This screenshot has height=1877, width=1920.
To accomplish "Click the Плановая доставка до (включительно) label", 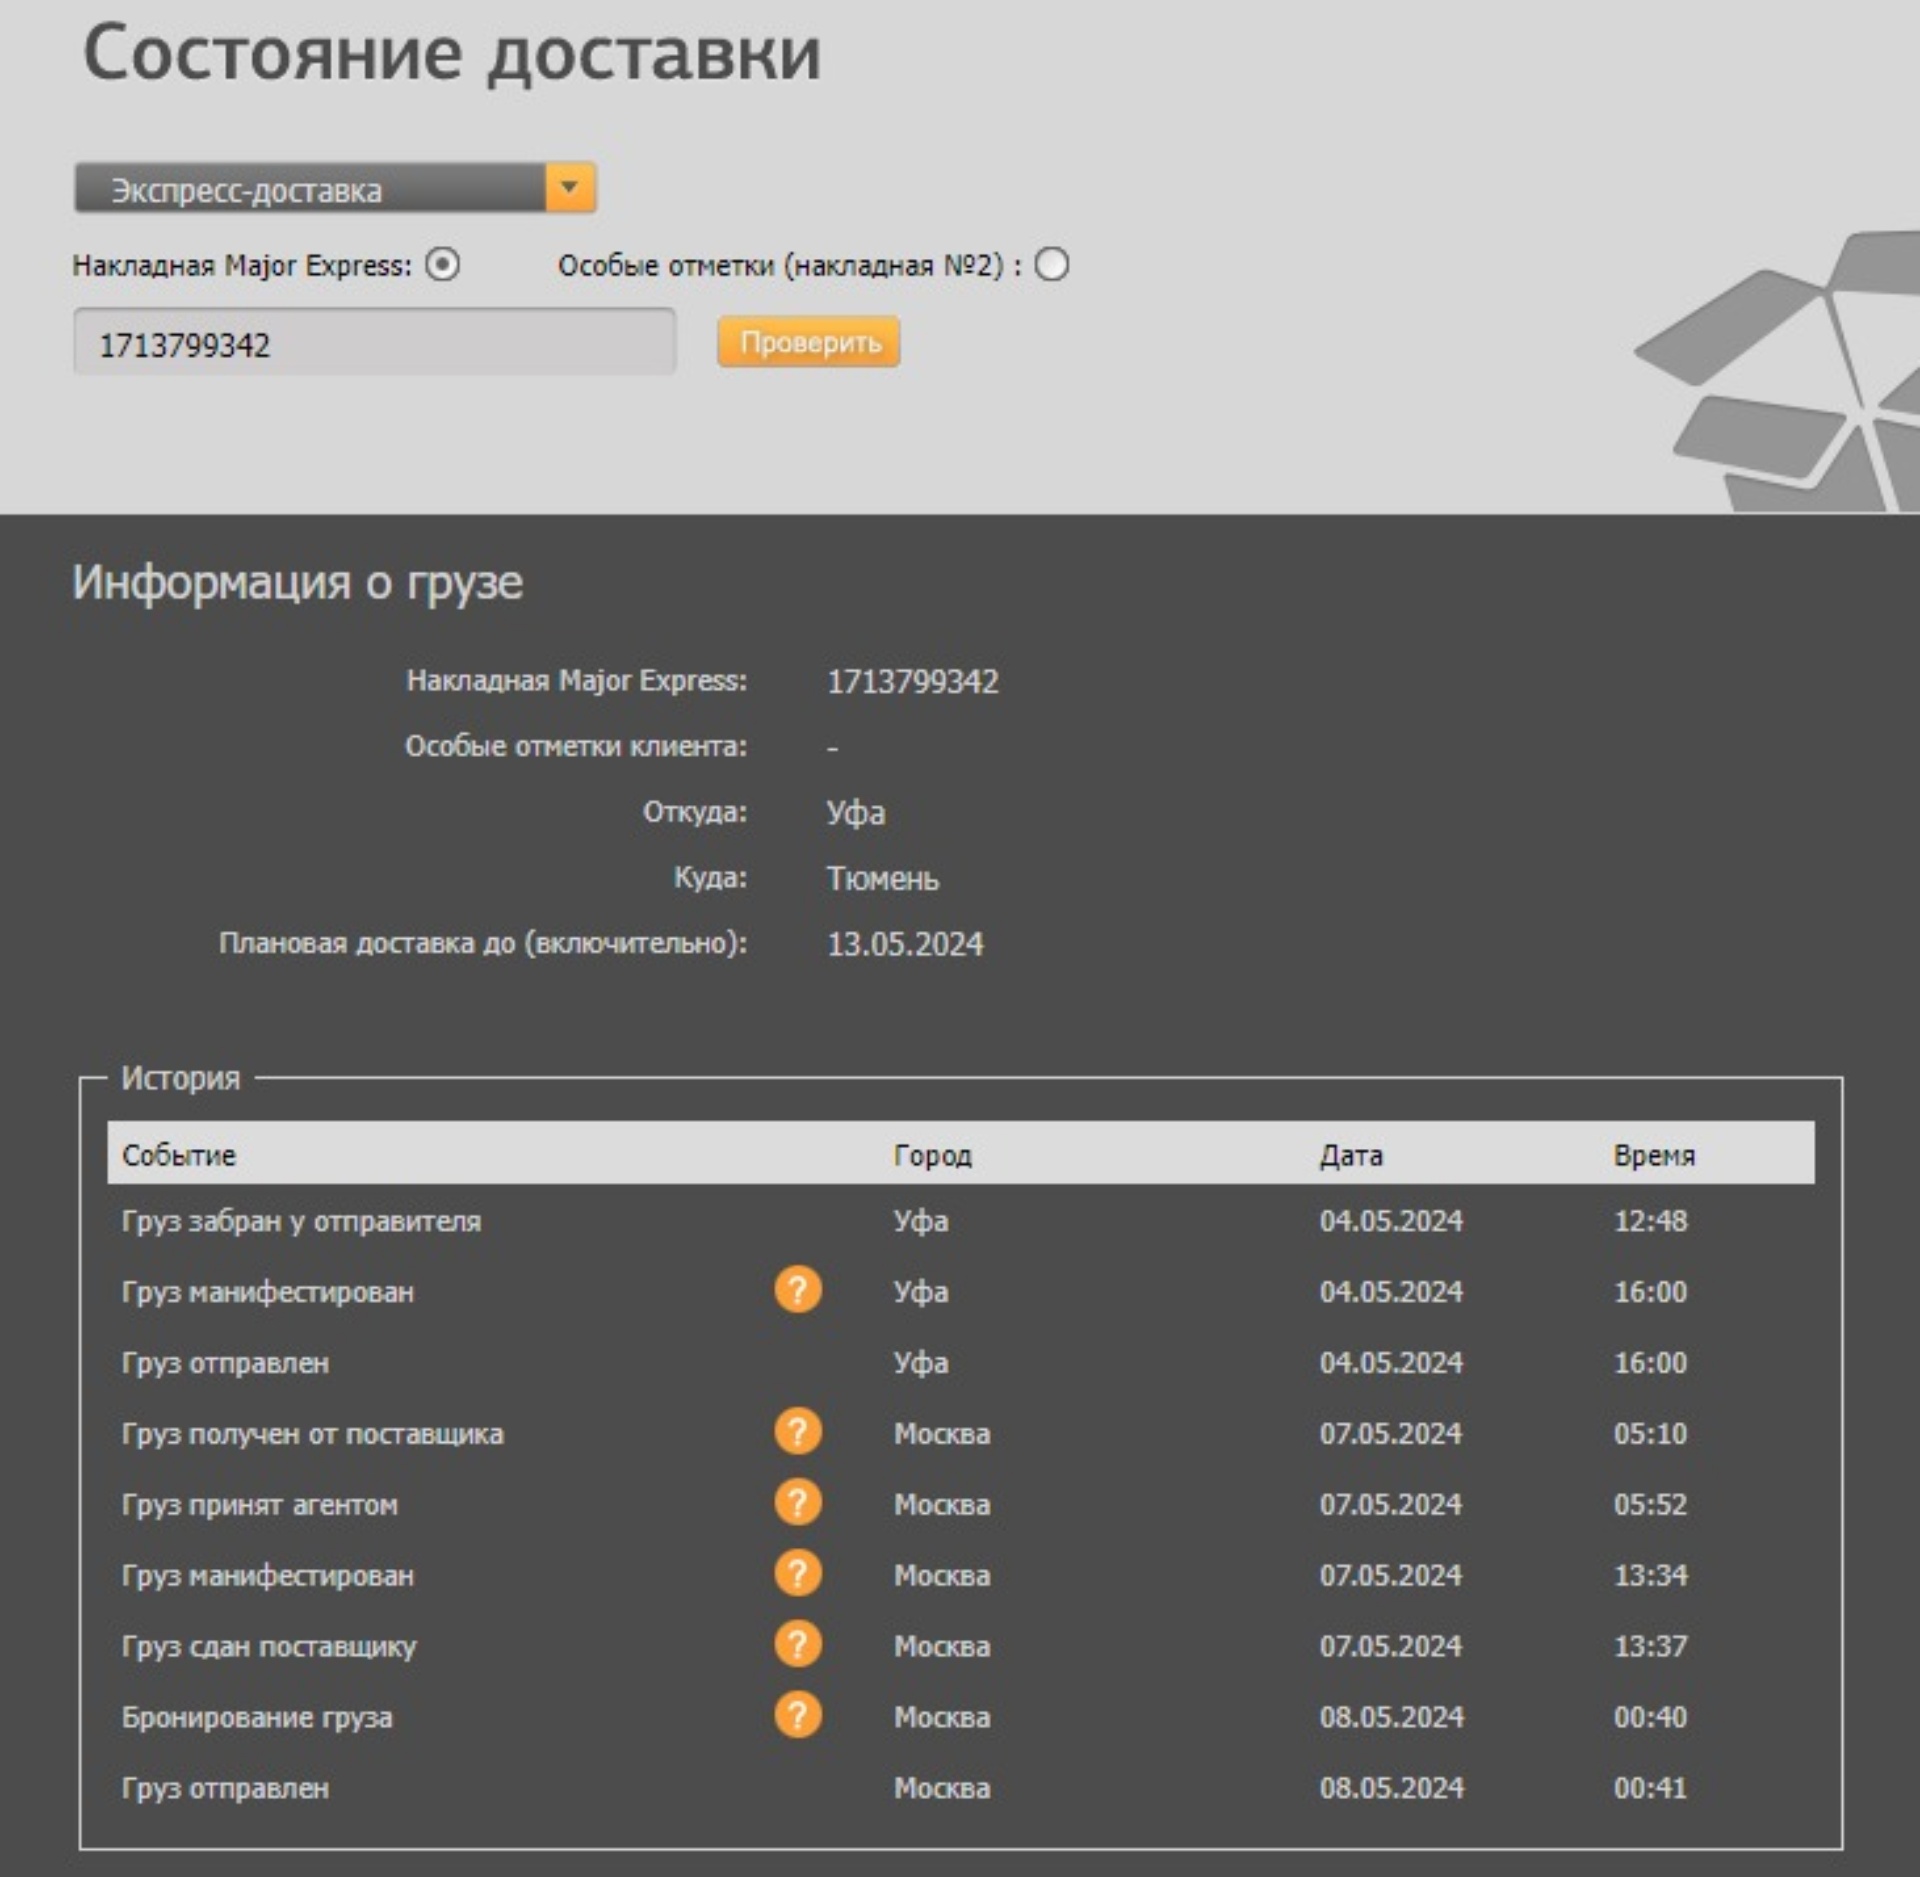I will coord(483,943).
